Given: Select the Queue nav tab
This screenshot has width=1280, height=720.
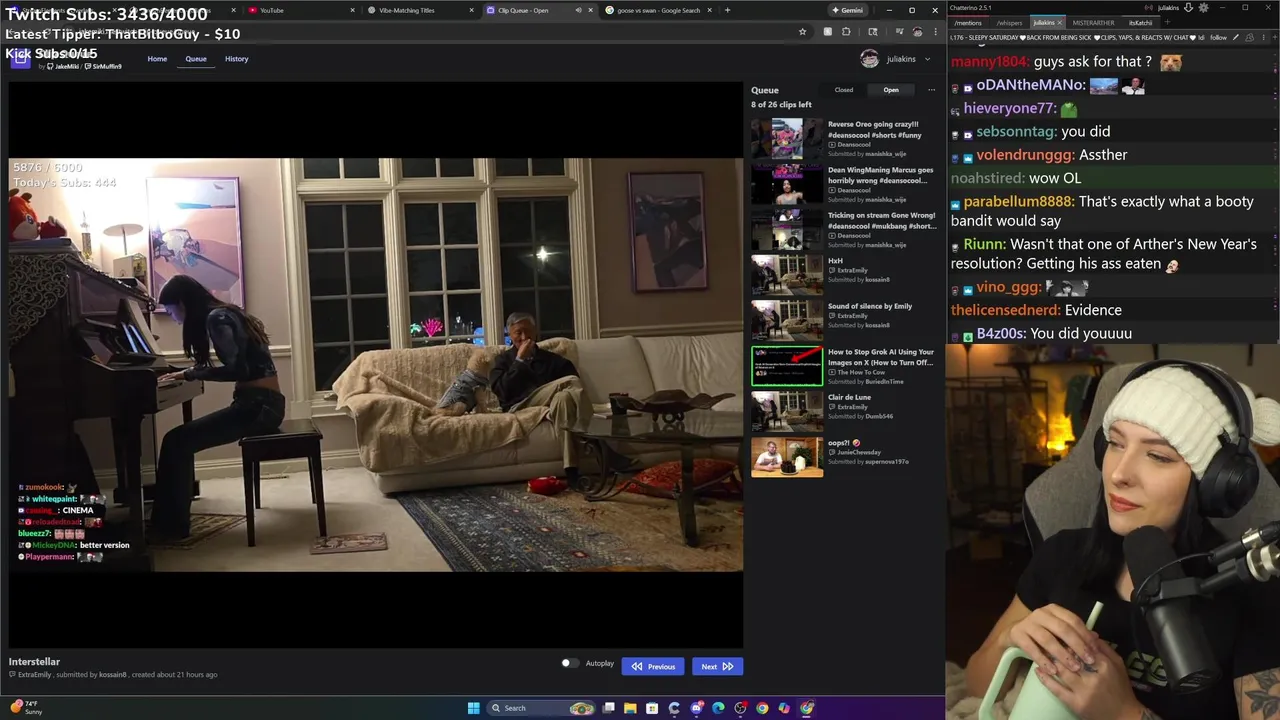Looking at the screenshot, I should coord(196,59).
